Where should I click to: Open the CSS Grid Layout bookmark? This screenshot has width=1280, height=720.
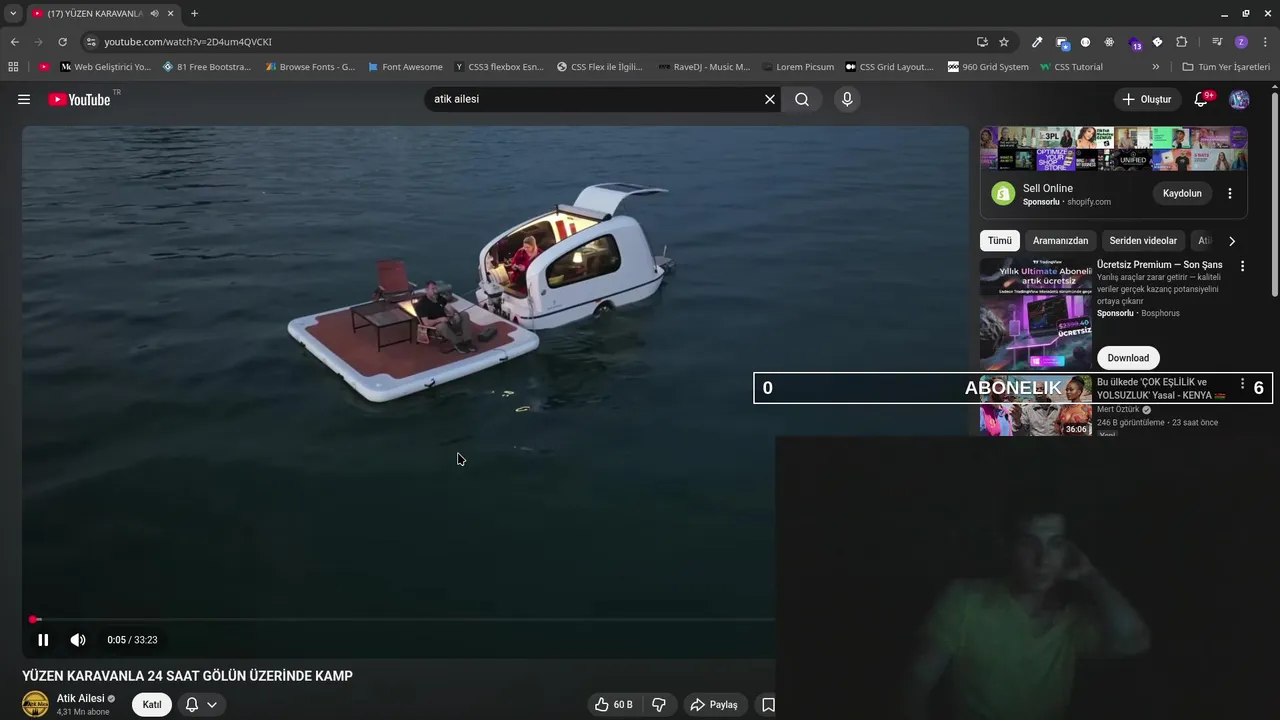pos(889,67)
